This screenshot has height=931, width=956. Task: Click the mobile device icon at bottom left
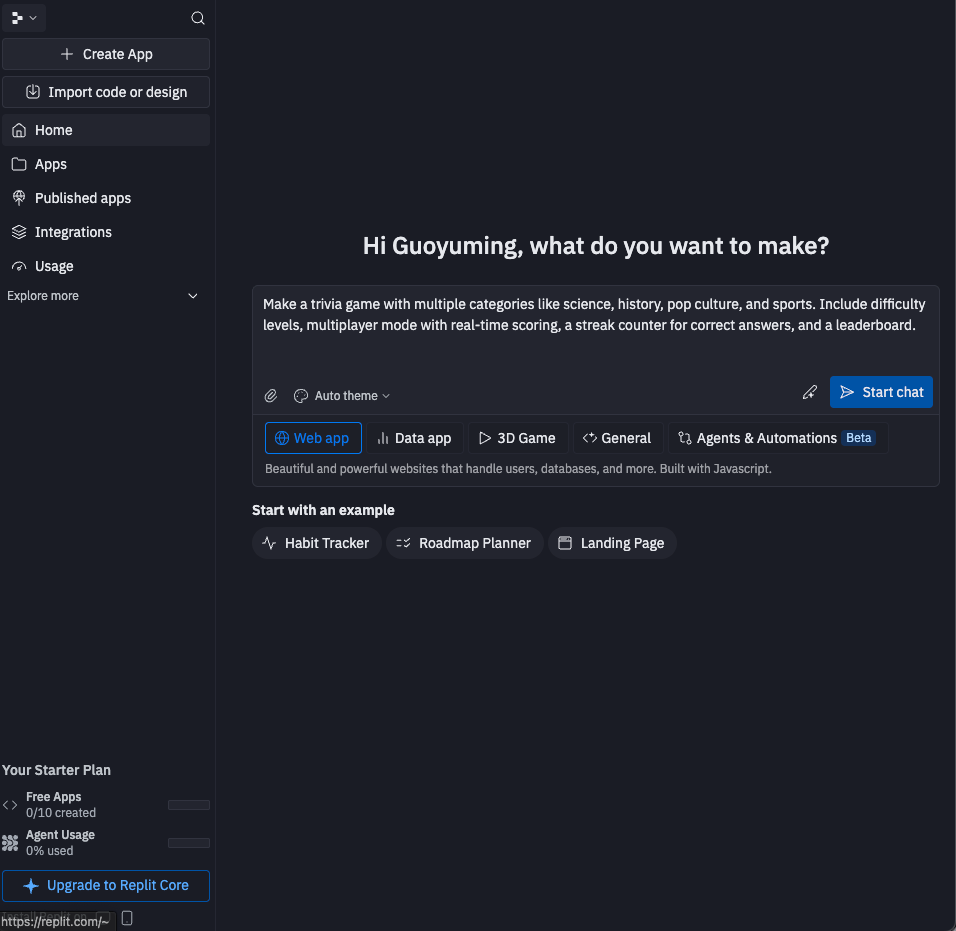click(127, 918)
